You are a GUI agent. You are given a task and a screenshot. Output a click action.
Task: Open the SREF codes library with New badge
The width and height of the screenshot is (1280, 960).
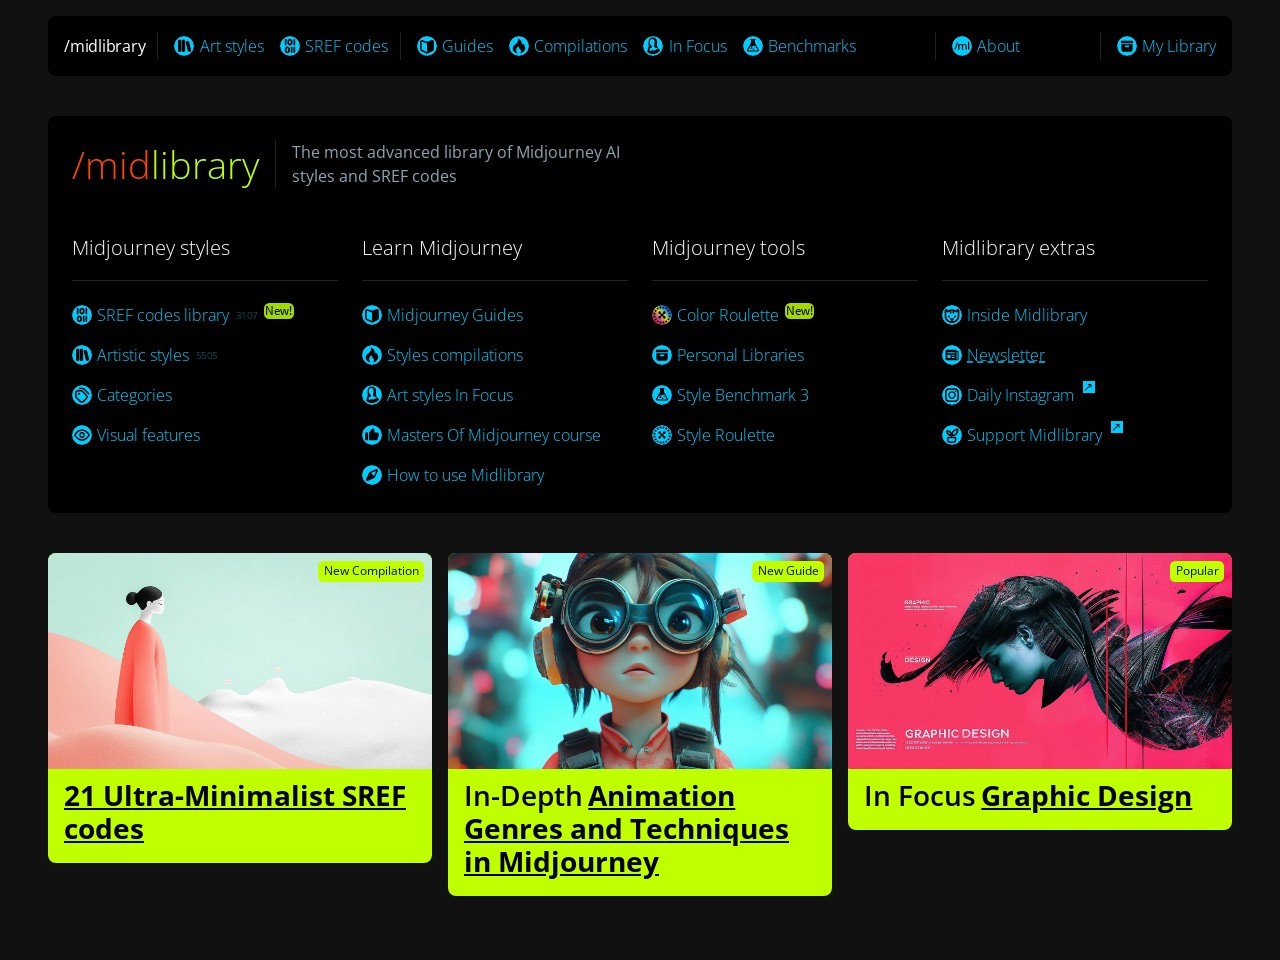(162, 315)
